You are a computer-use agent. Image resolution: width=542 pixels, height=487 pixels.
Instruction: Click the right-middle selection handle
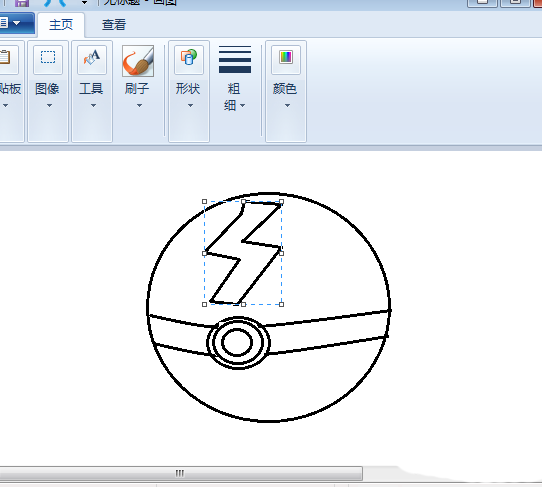click(281, 253)
